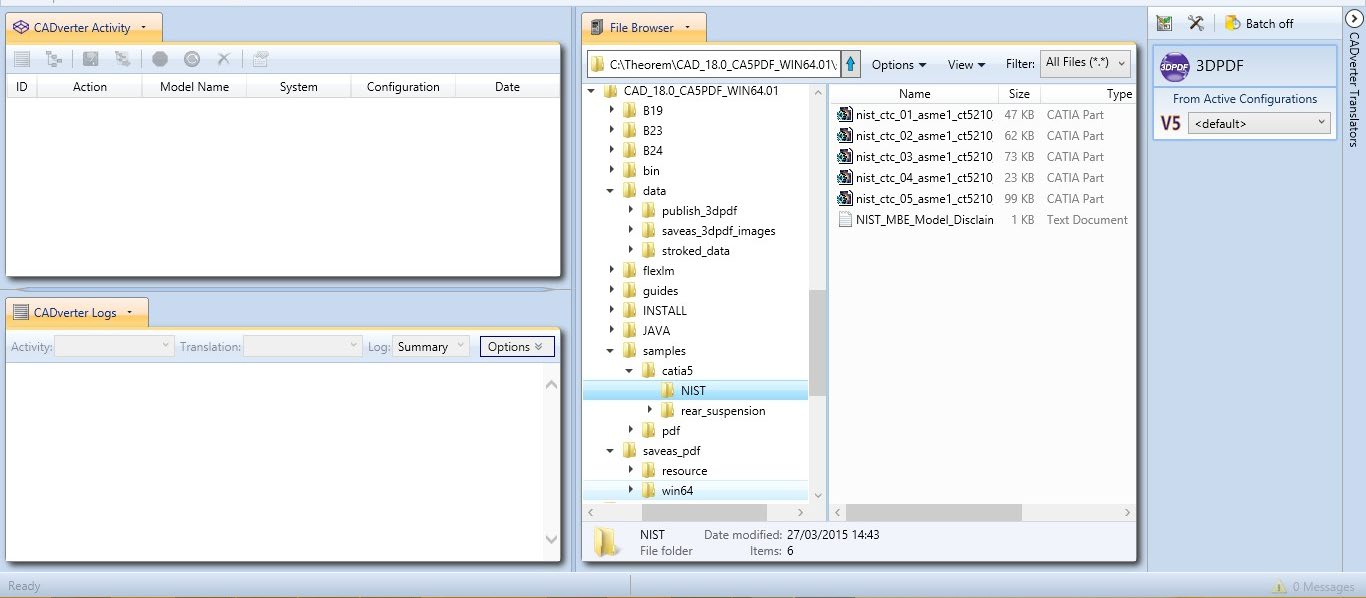Click the Options button in Logs panel
Viewport: 1366px width, 598px height.
tap(517, 347)
